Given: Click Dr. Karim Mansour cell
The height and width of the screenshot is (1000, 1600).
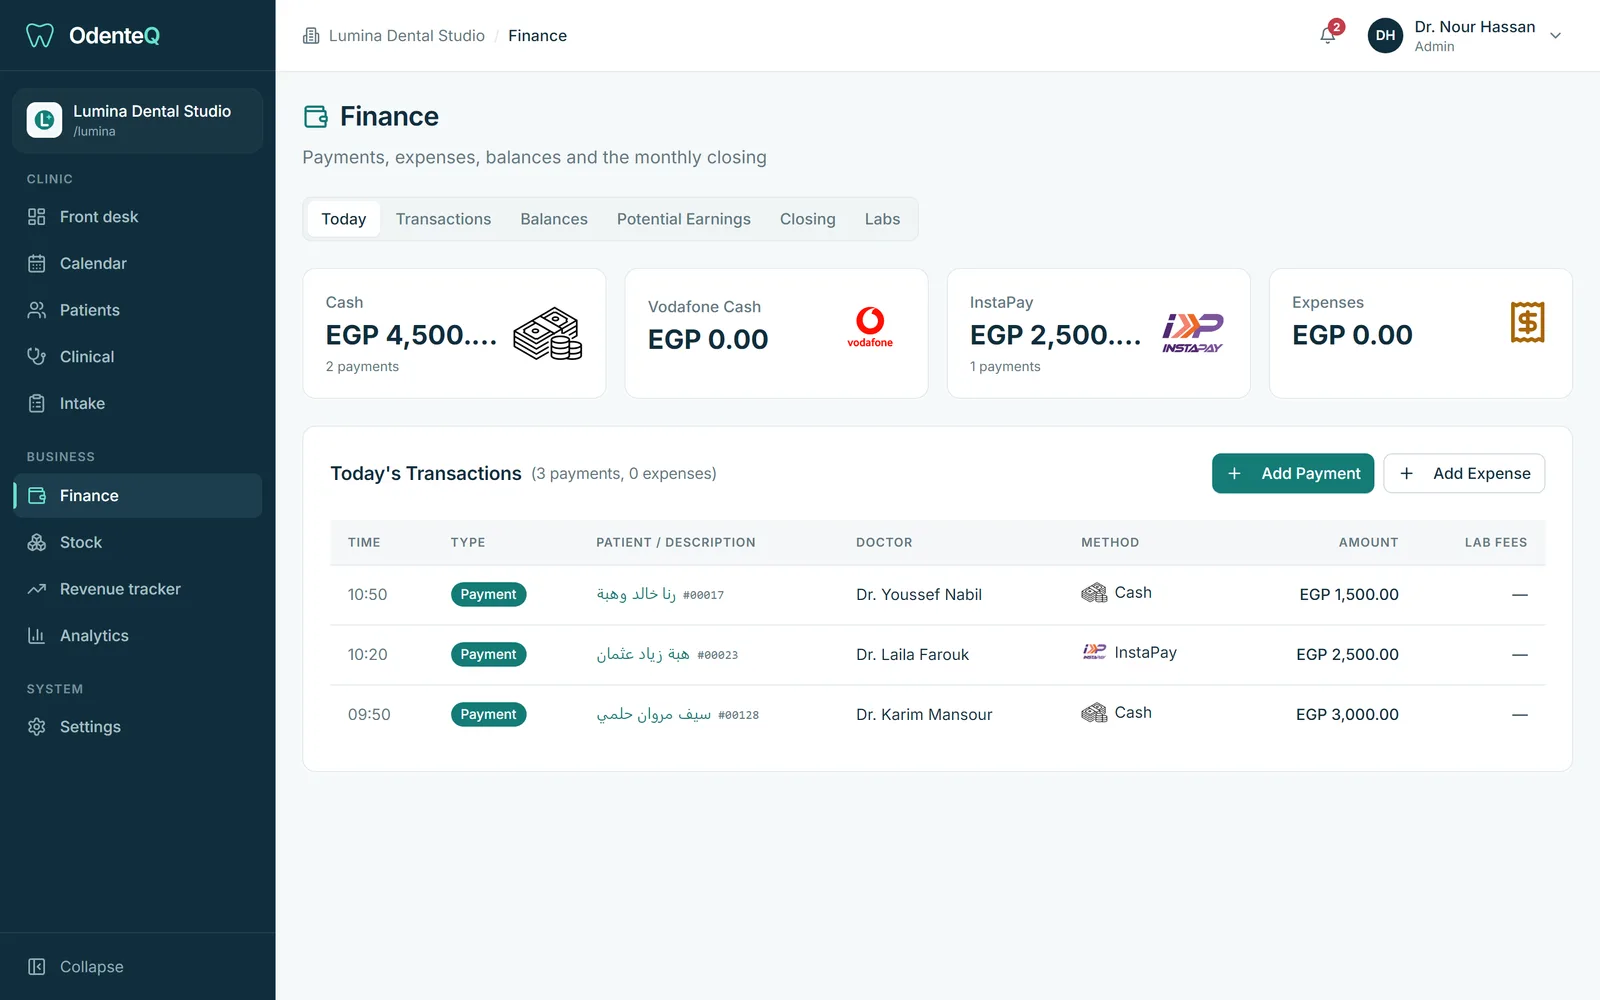Looking at the screenshot, I should click(924, 715).
